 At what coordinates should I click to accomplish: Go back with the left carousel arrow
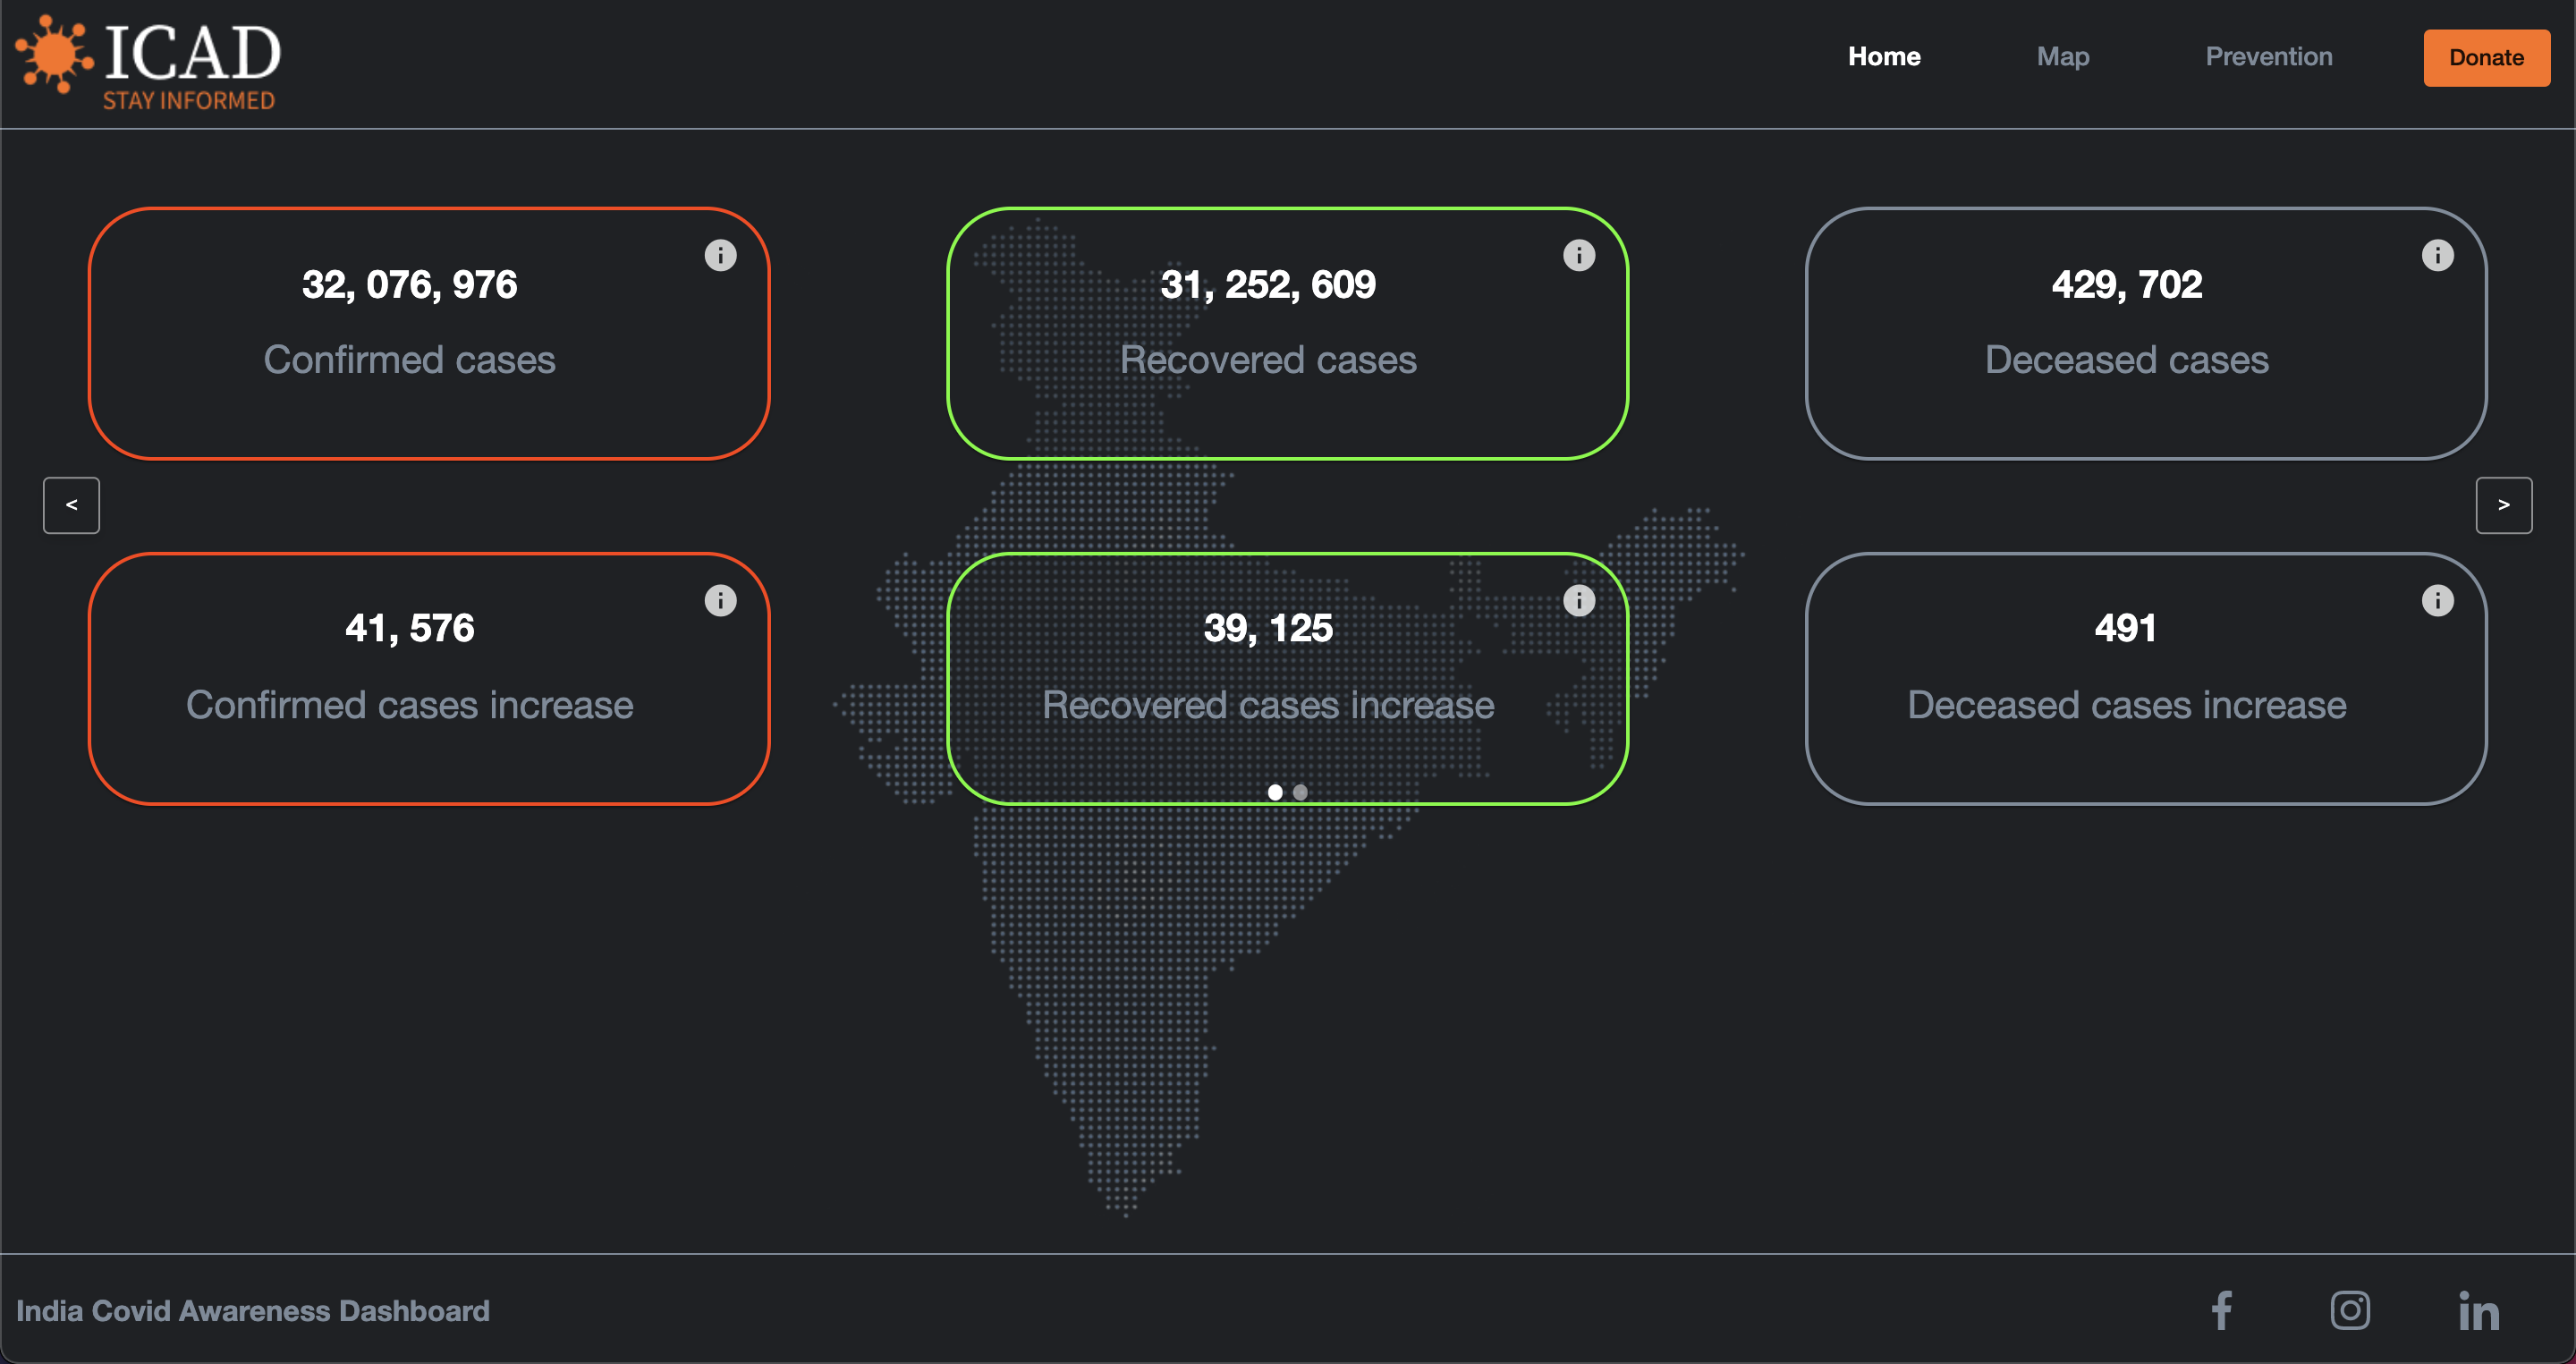(71, 505)
